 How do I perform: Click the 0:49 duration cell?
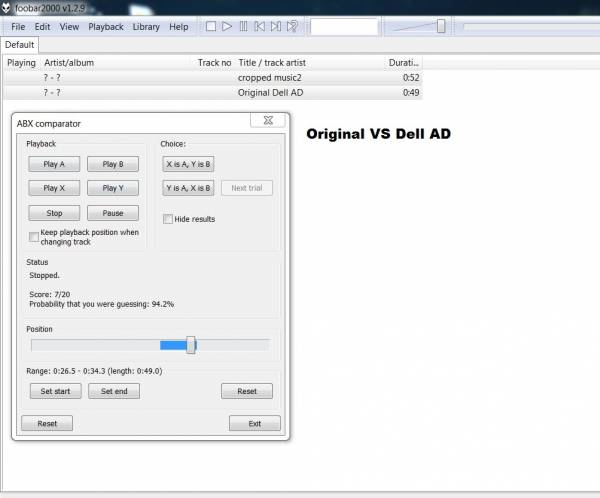pos(411,93)
